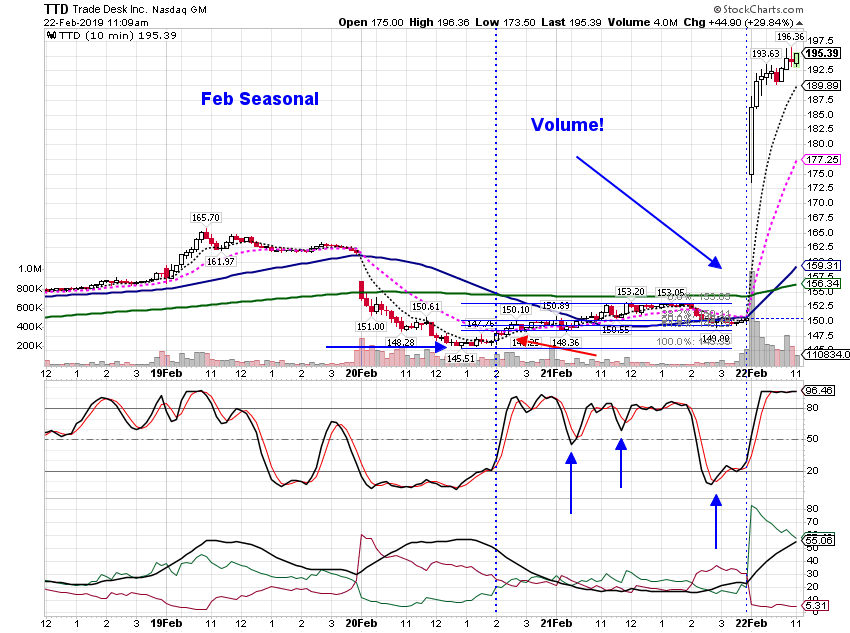
Task: Click the blue 159.31 moving average tag
Action: tap(822, 265)
